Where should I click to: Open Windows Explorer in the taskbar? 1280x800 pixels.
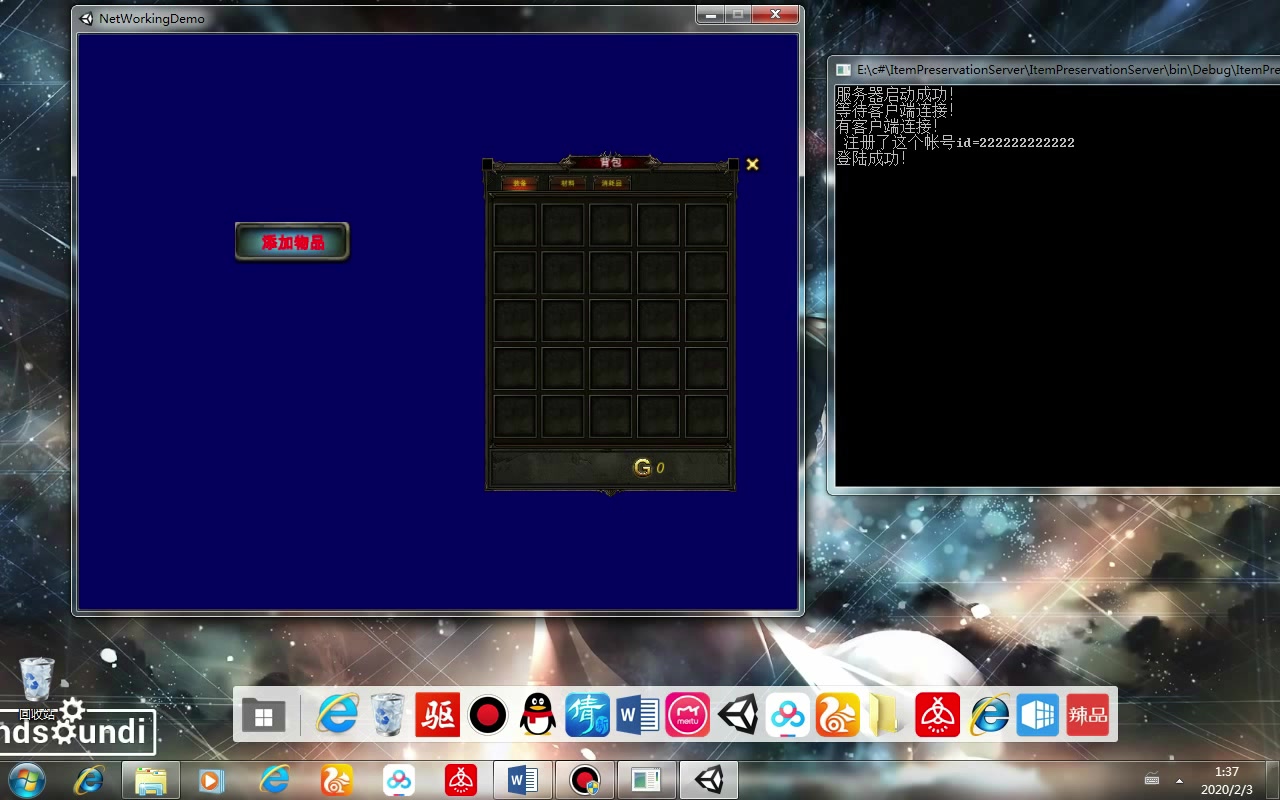tap(151, 780)
